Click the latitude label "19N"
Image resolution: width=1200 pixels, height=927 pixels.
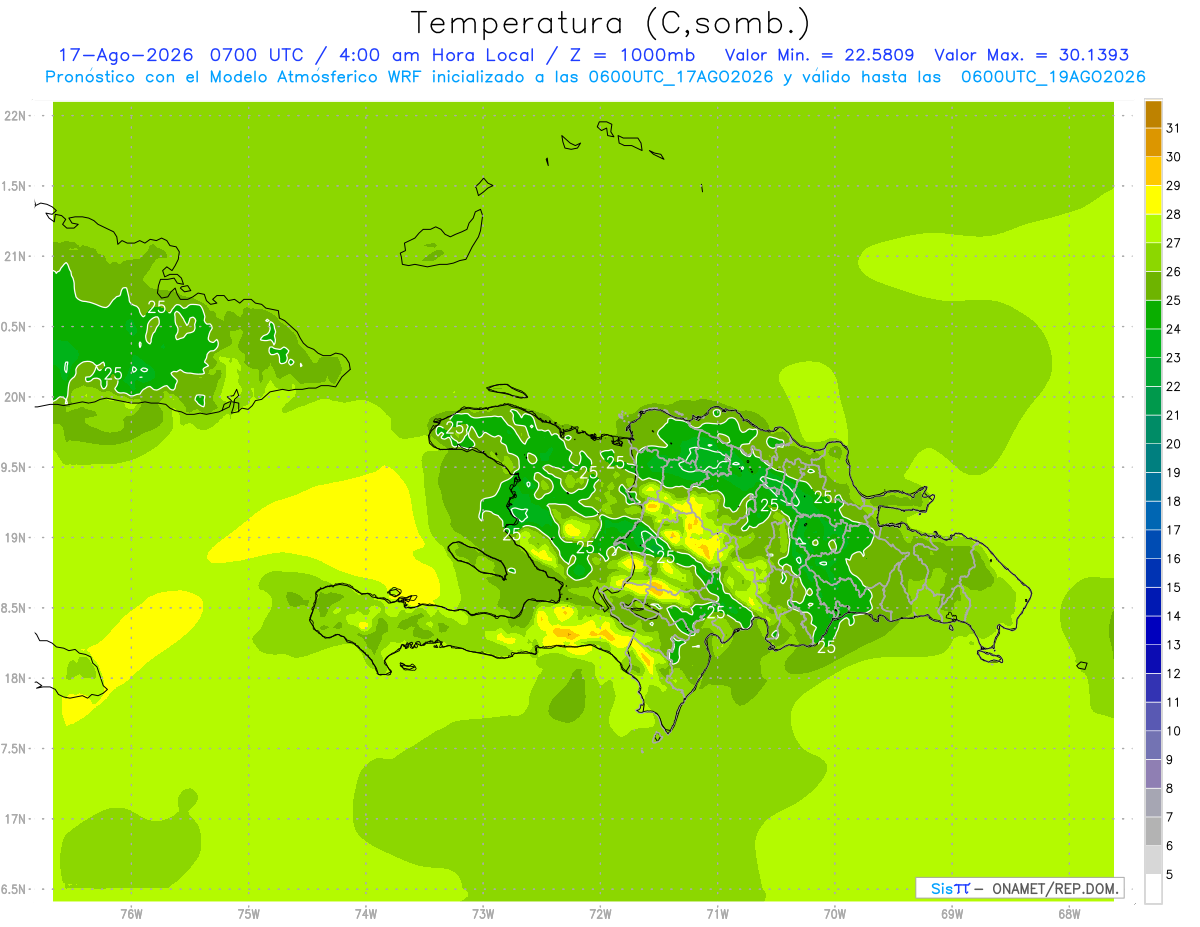(14, 538)
